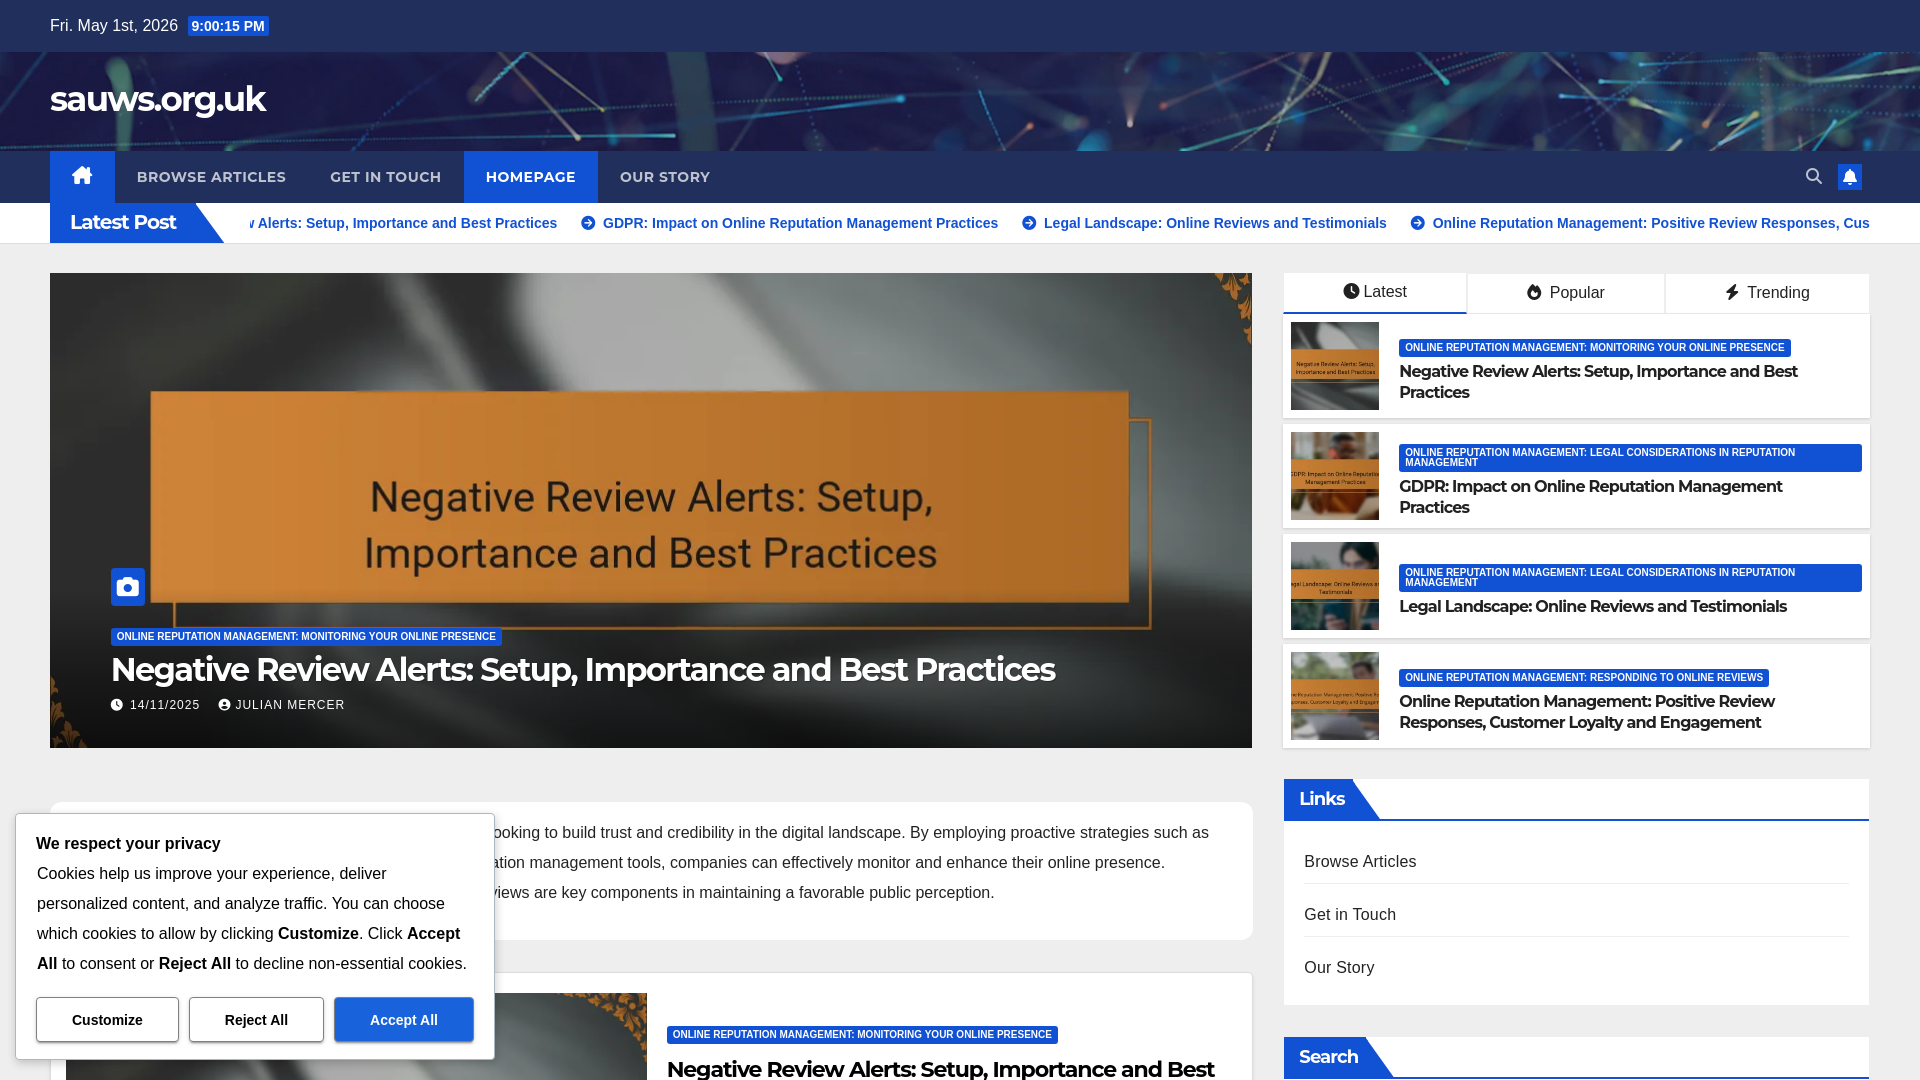Click the category badge above the featured headline
The width and height of the screenshot is (1920, 1080).
306,636
